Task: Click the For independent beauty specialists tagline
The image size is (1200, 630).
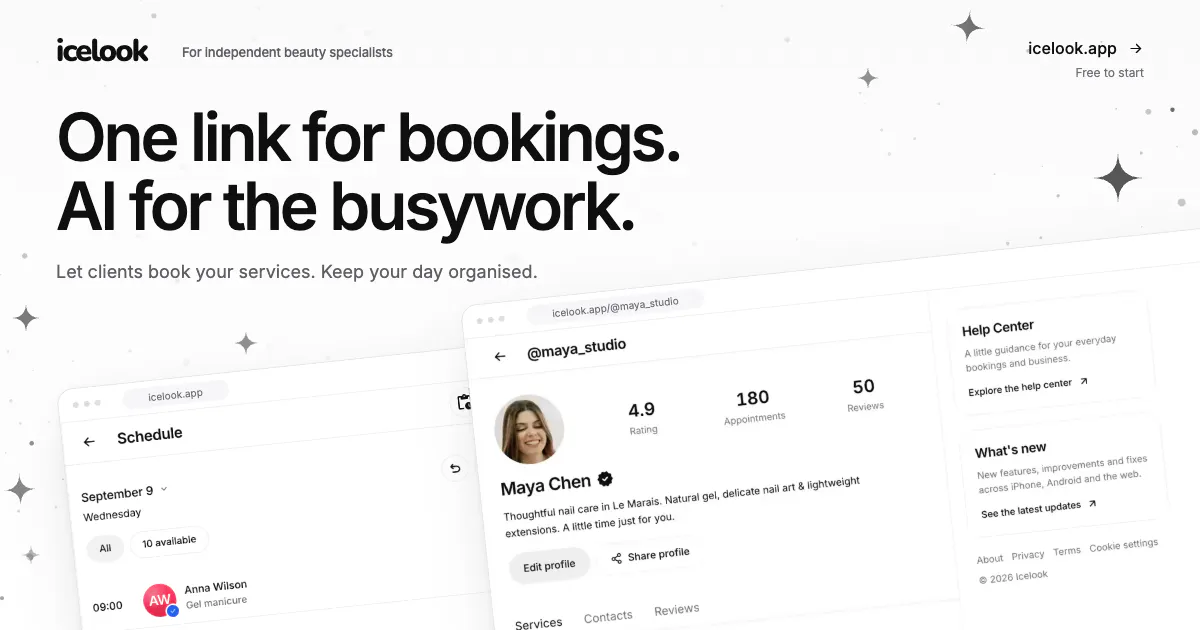Action: click(287, 52)
